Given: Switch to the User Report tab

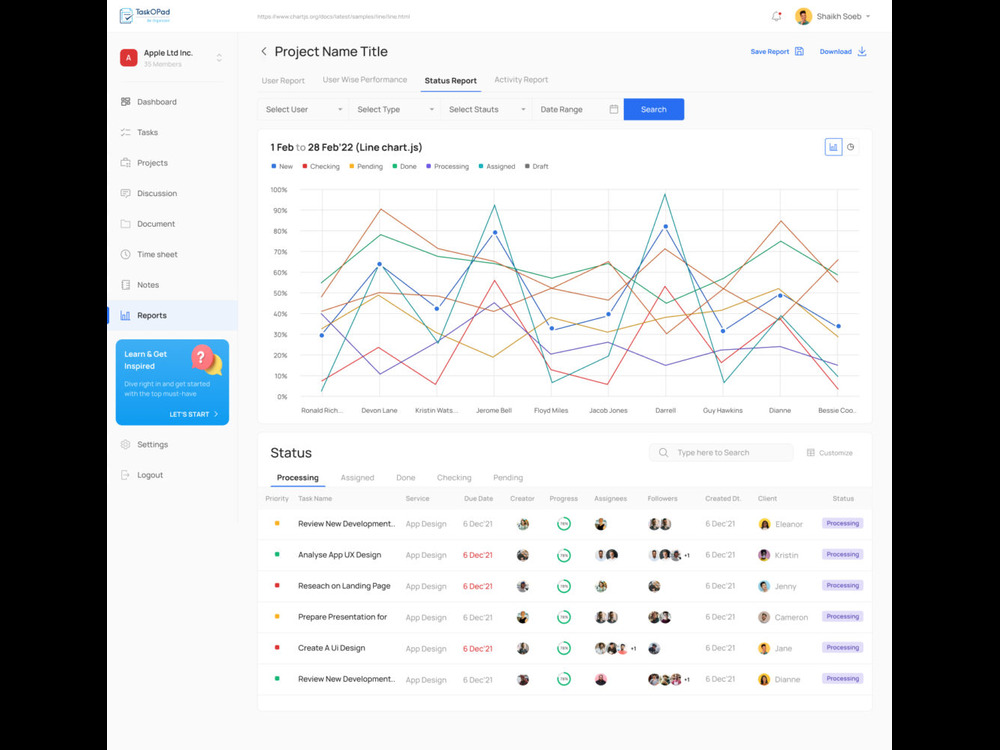Looking at the screenshot, I should (283, 80).
